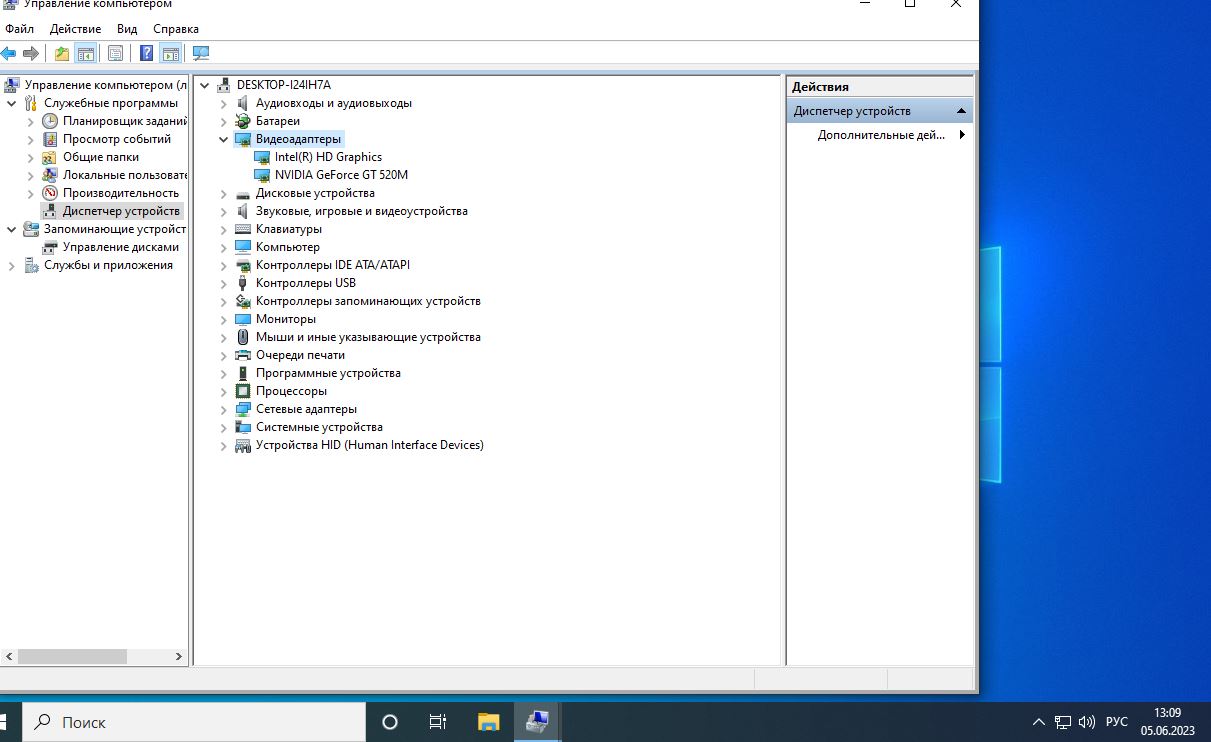Show hidden tray icons chevron
Screen dimensions: 1211x742
[1038, 722]
